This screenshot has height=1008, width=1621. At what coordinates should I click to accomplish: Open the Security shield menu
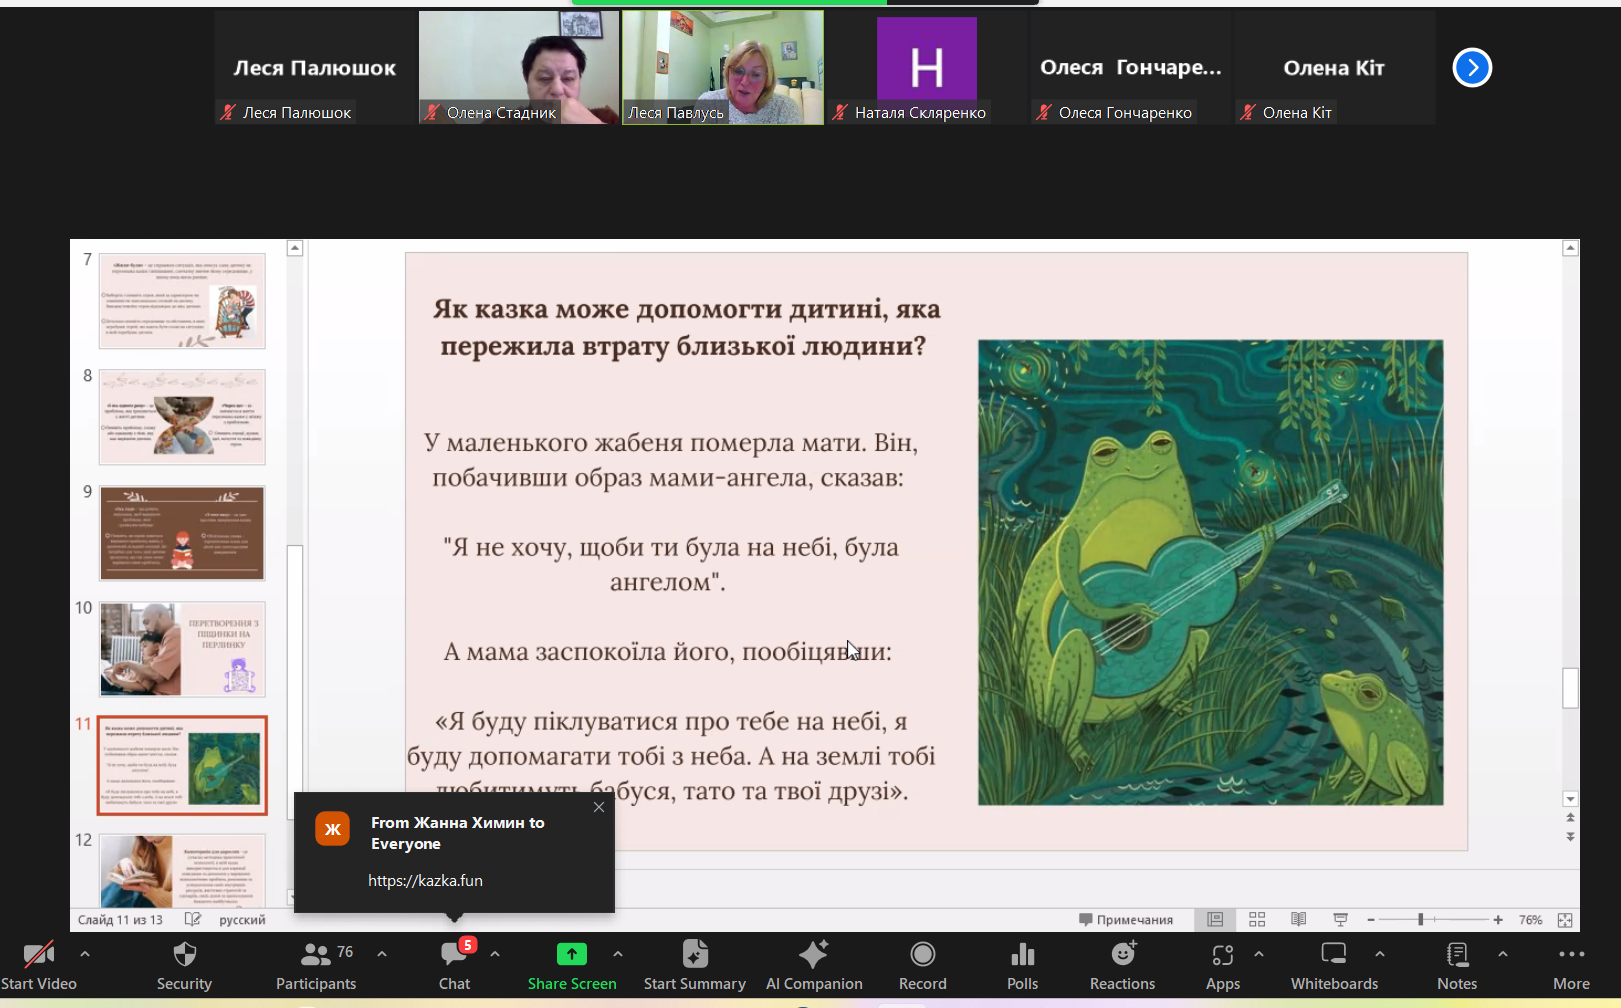184,965
